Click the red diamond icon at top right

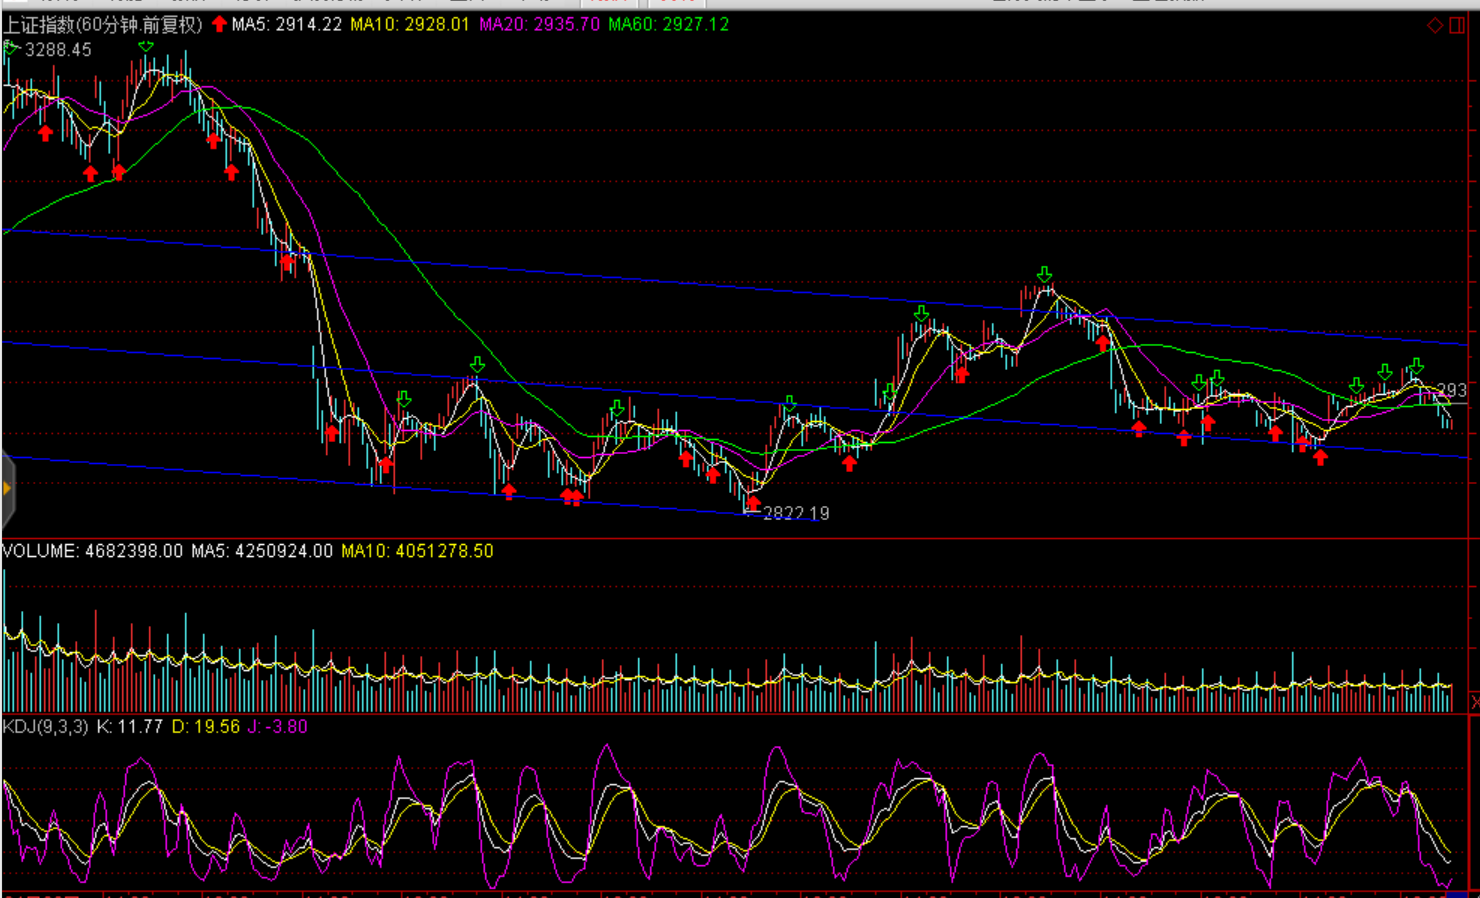pyautogui.click(x=1435, y=25)
